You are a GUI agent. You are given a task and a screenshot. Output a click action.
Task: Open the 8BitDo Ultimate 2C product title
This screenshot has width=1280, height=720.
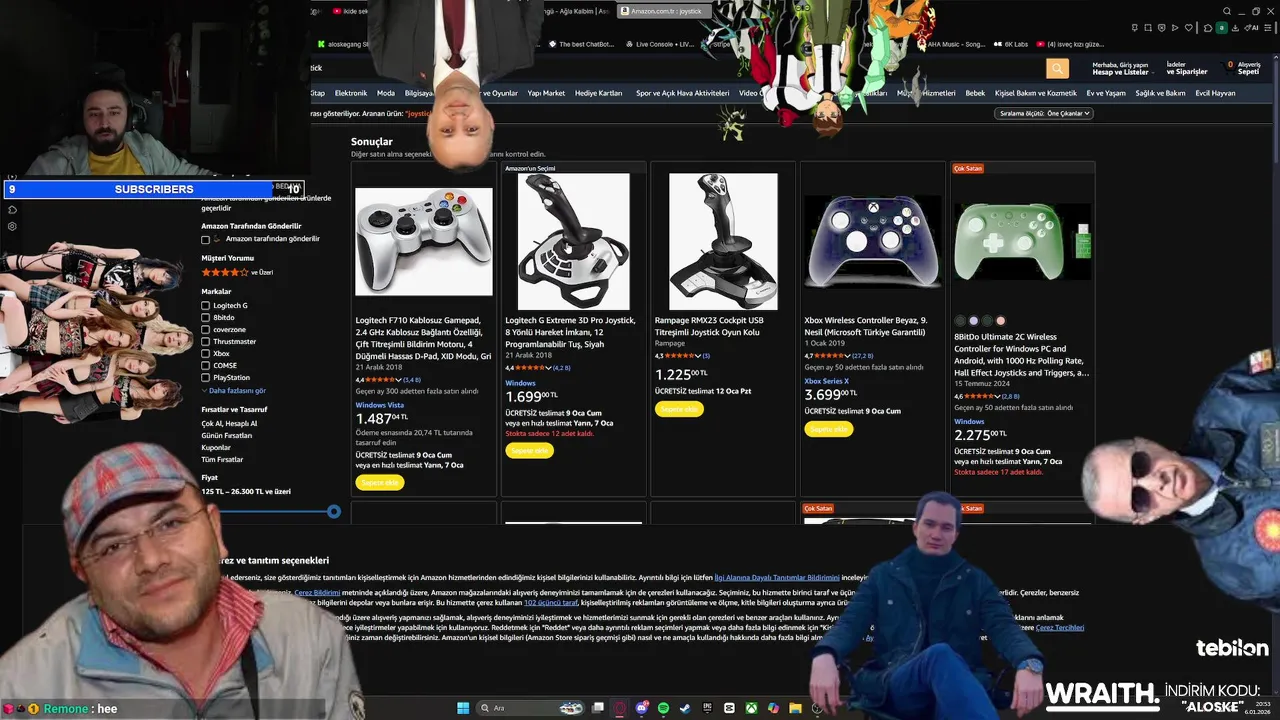pyautogui.click(x=1022, y=355)
